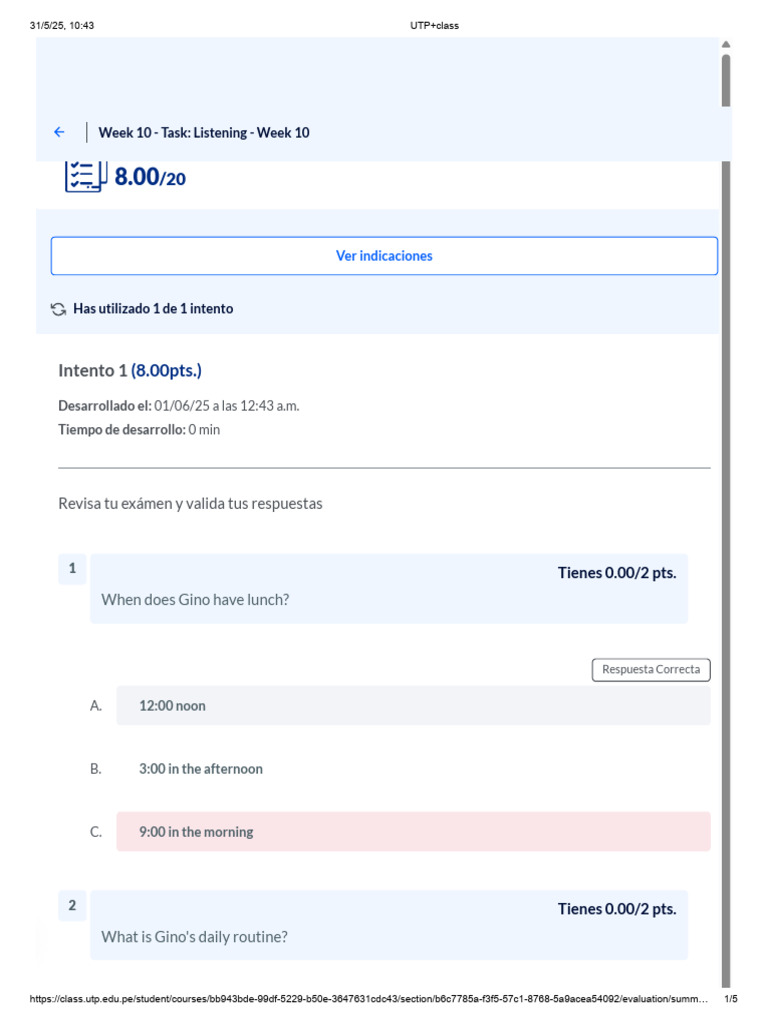
Task: Click the Respuesta Correcta label
Action: (651, 669)
